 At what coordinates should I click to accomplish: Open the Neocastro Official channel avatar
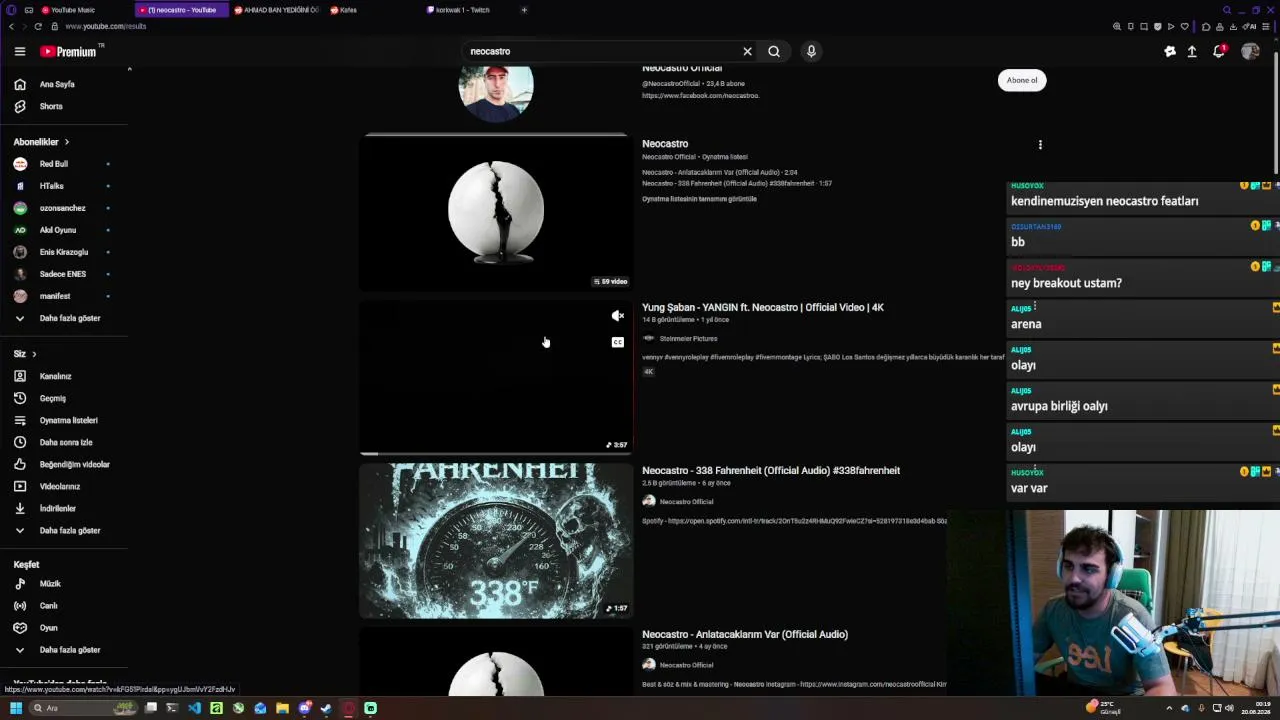pos(496,92)
